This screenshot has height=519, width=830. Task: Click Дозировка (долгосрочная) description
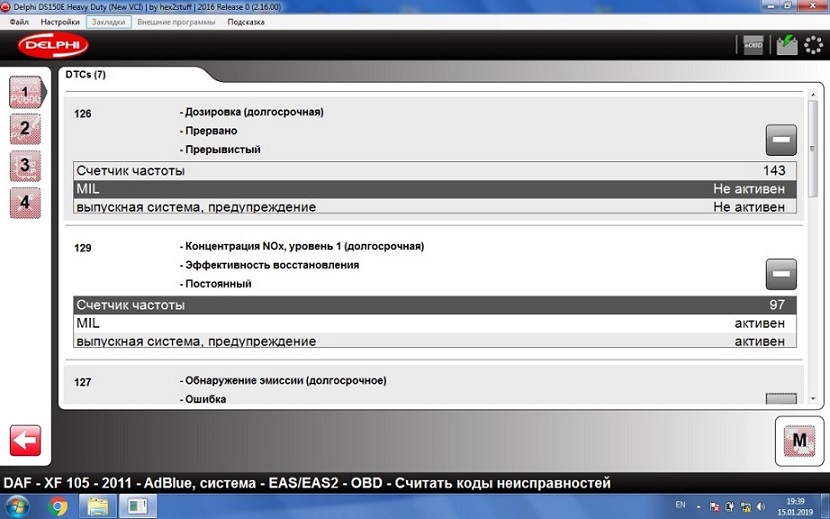[x=254, y=112]
